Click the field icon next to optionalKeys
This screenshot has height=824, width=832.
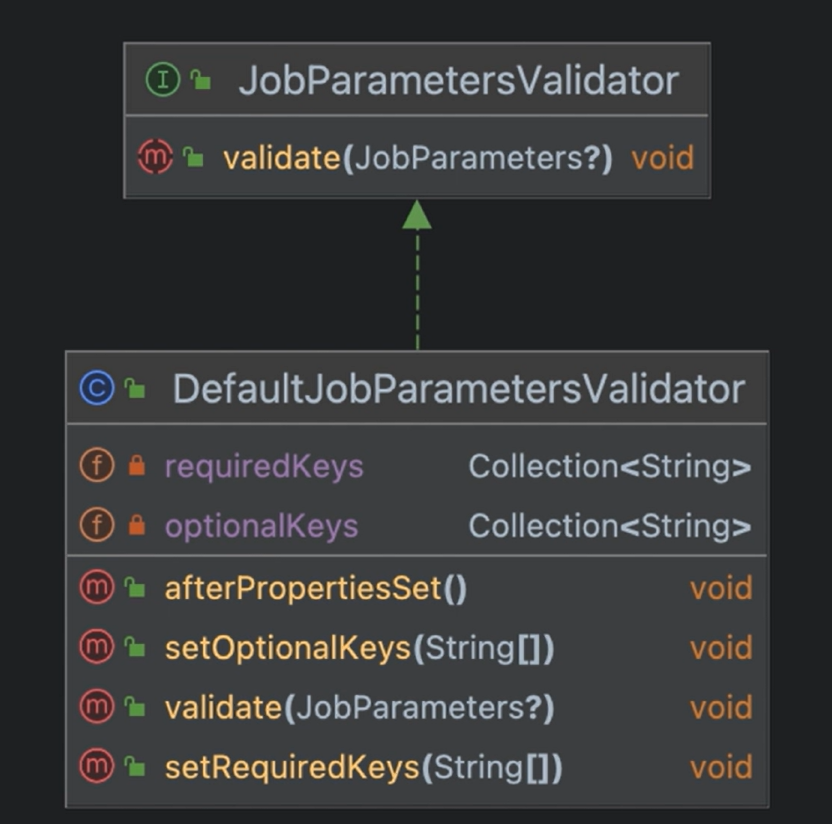click(96, 526)
